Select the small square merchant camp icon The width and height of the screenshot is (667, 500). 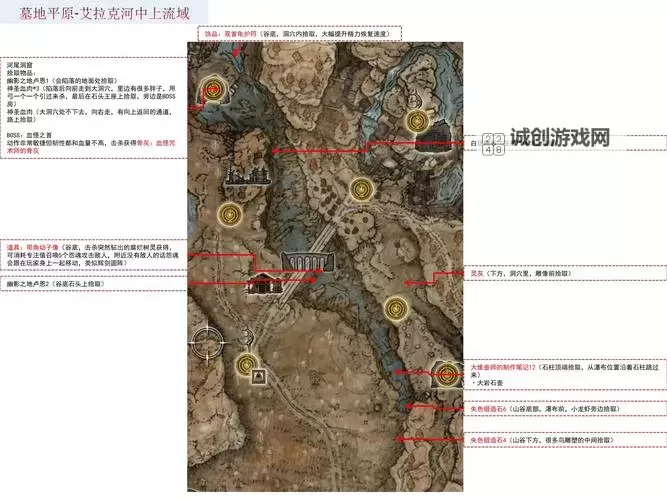pyautogui.click(x=259, y=376)
